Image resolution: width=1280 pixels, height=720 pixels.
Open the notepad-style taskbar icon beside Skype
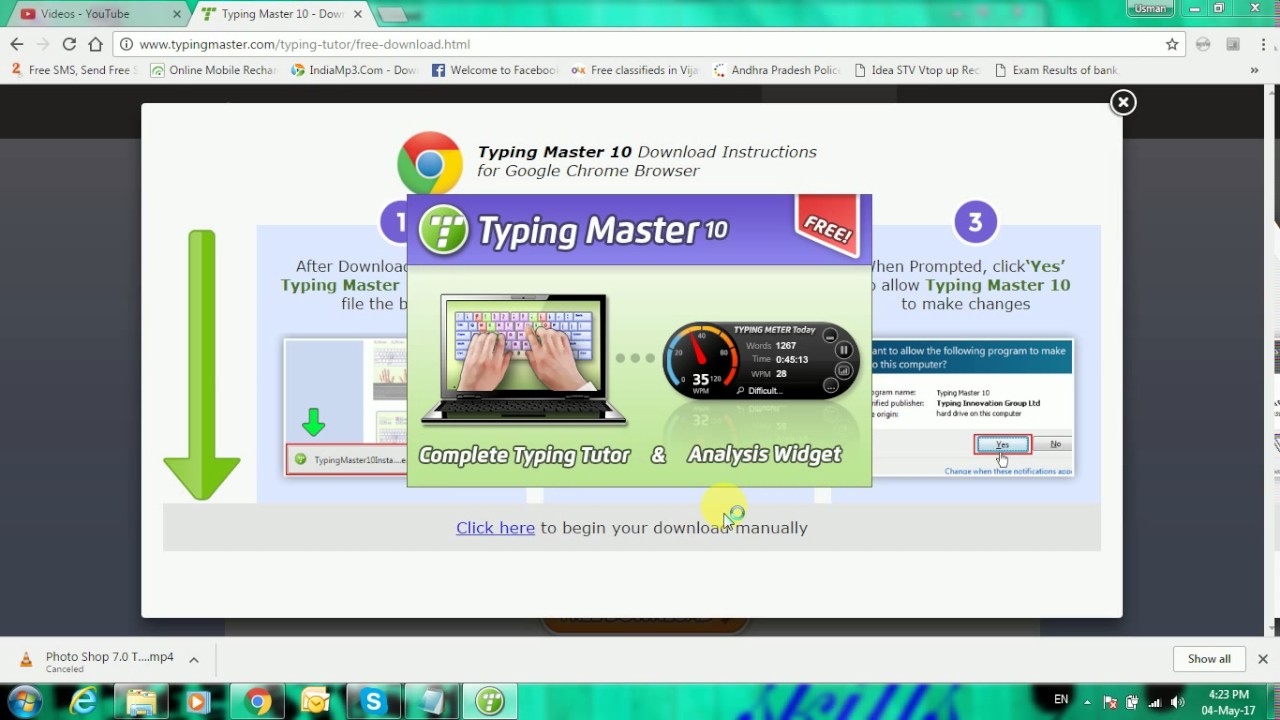(431, 702)
